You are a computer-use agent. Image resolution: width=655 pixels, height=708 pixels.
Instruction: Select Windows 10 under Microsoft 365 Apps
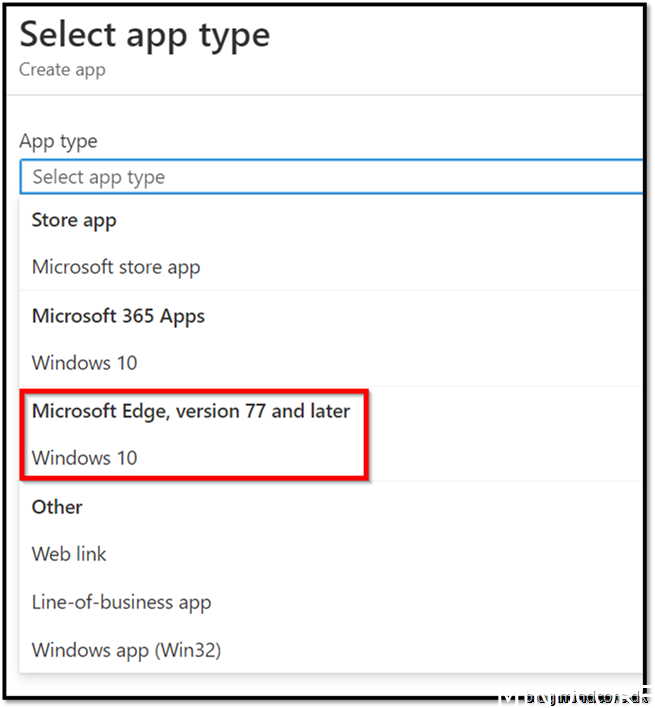pos(85,362)
